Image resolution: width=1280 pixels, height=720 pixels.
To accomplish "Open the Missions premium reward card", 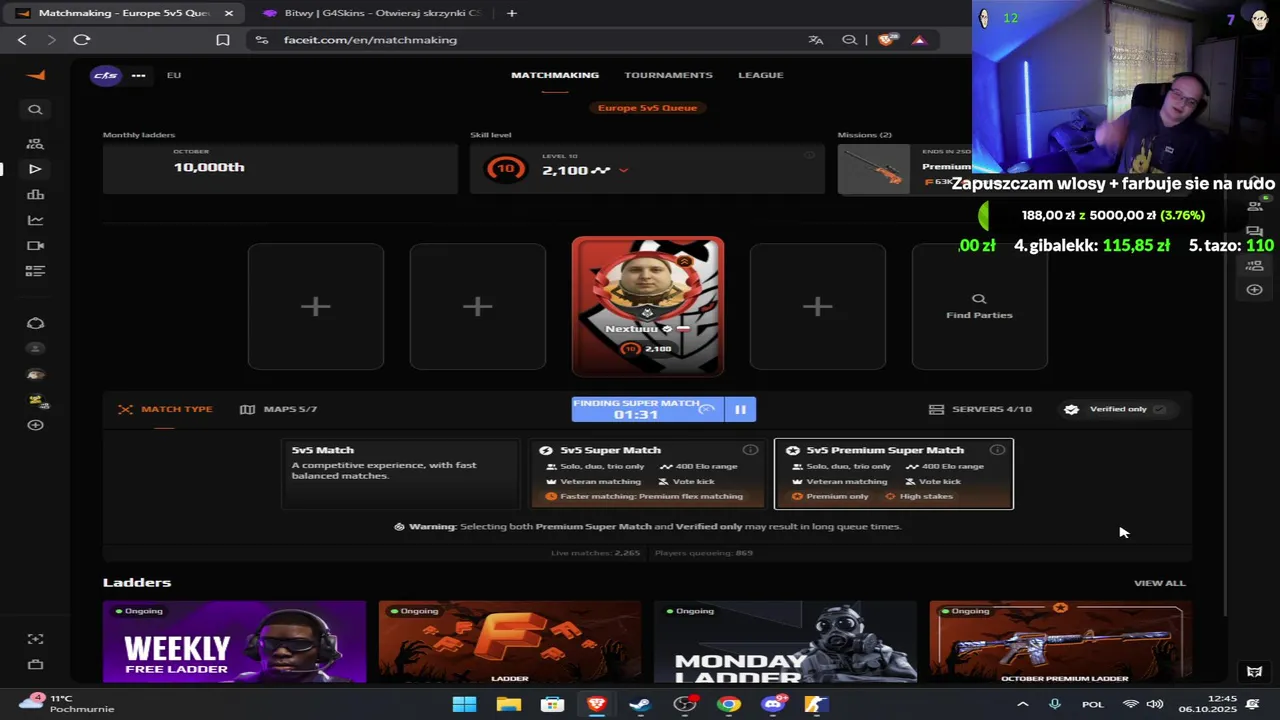I will coord(905,169).
